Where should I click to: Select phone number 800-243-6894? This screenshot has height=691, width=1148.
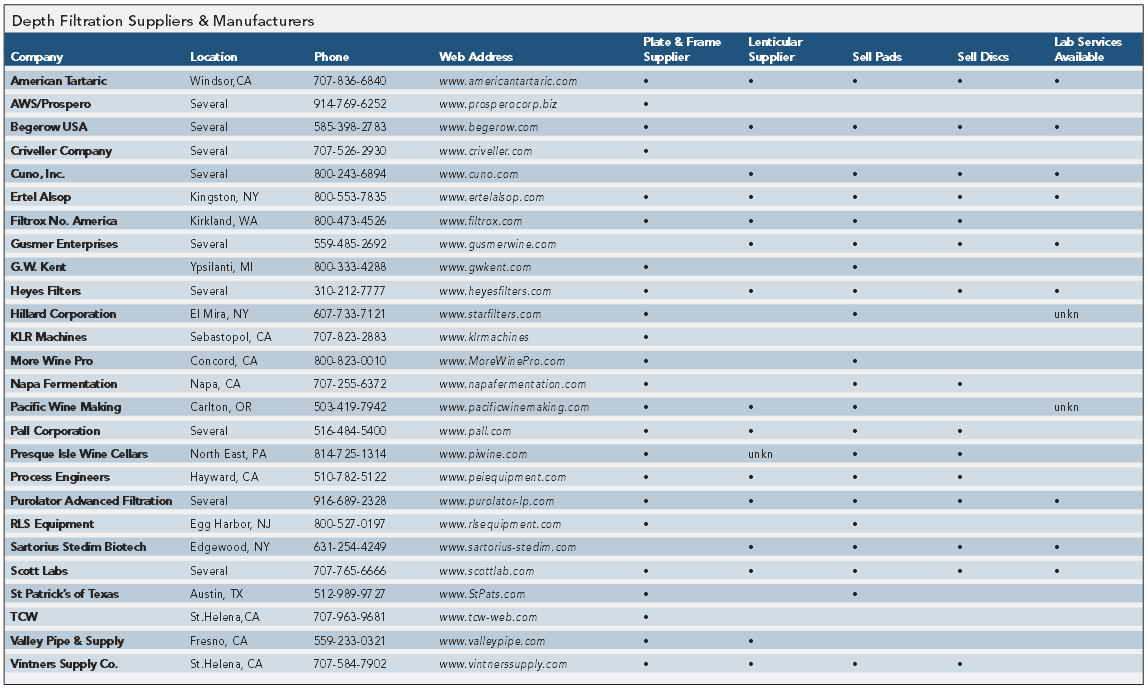coord(350,174)
